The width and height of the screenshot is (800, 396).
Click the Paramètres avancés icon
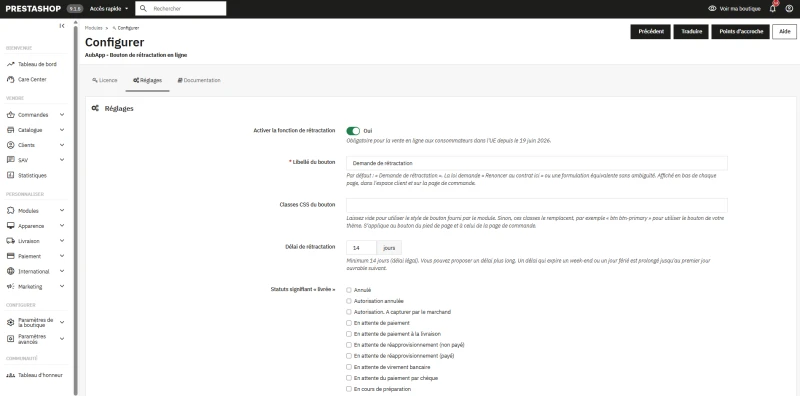[11, 339]
